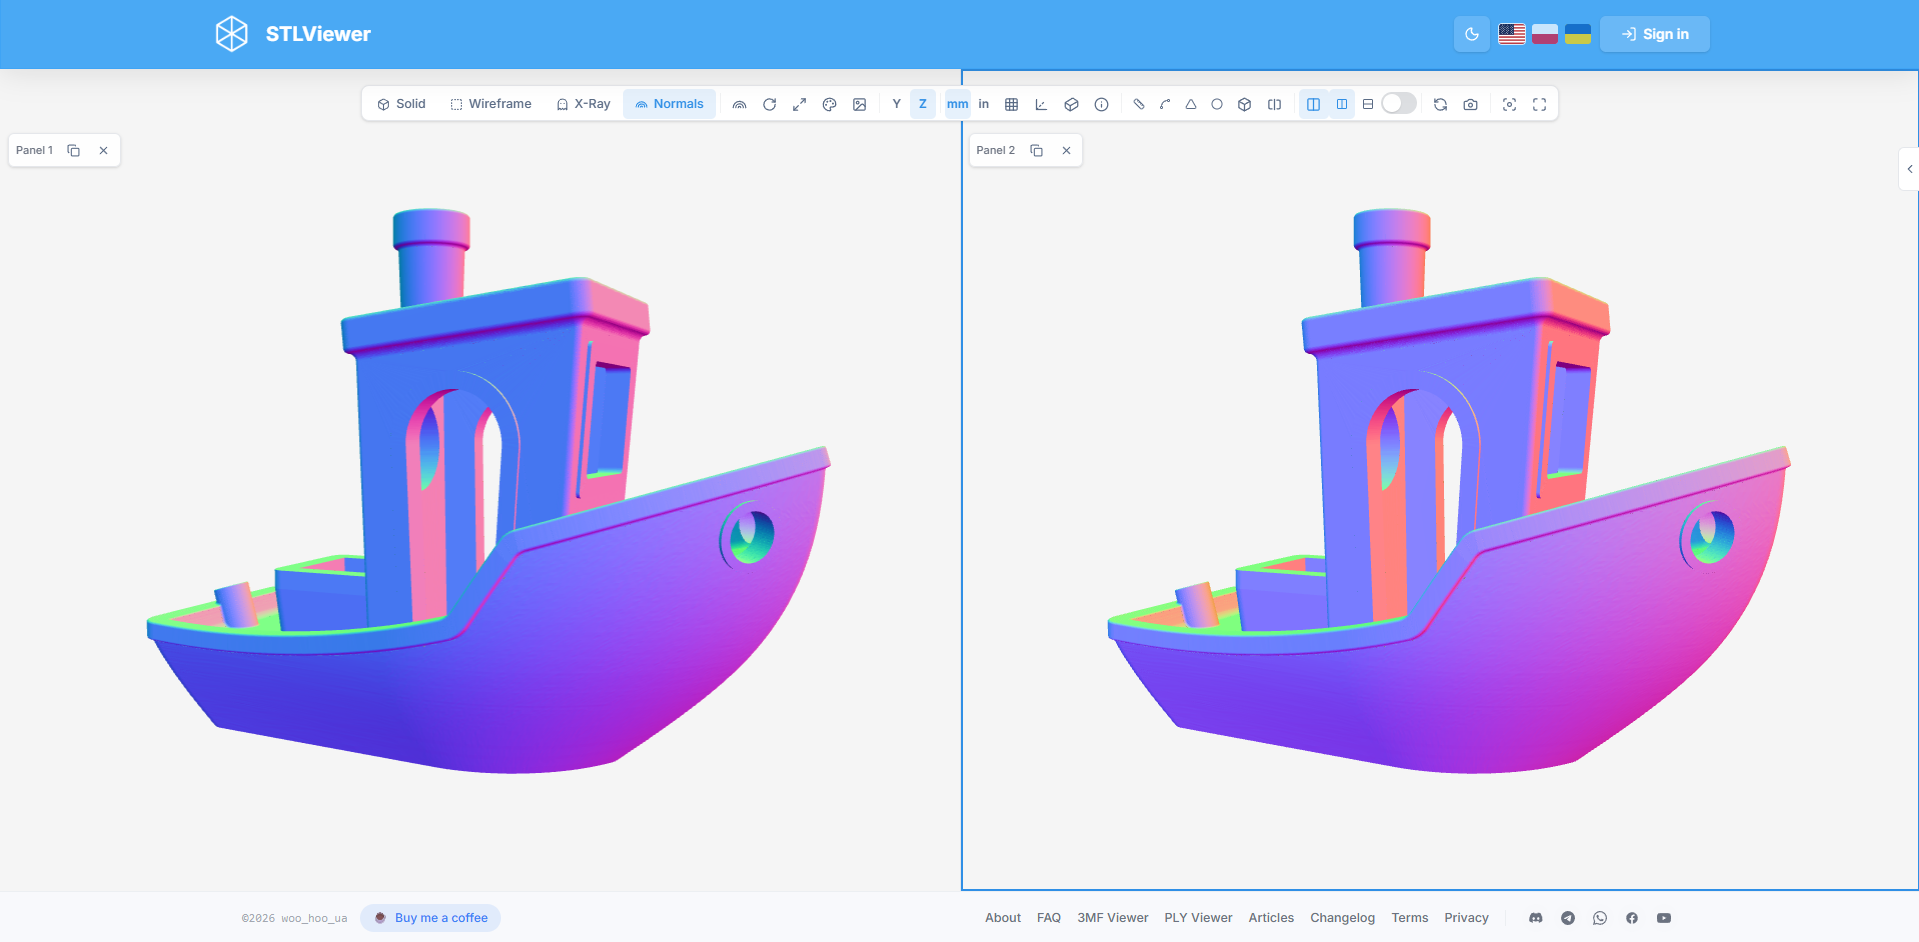
Task: Select the Wireframe render mode
Action: 491,104
